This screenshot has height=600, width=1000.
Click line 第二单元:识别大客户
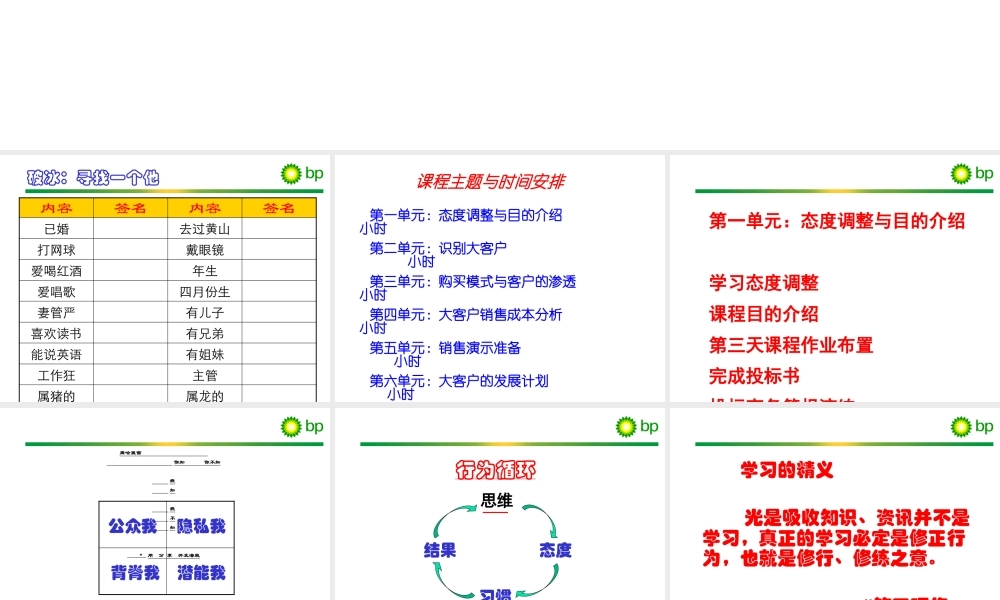click(438, 248)
